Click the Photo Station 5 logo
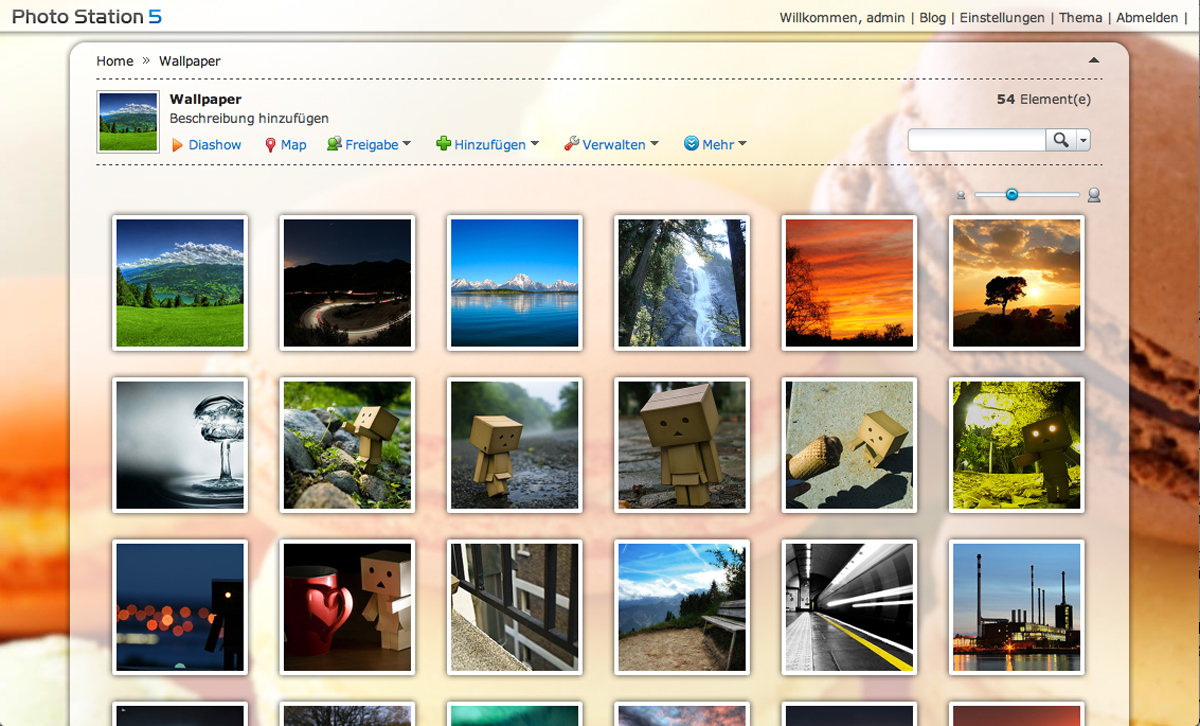Screen dimensions: 1200x726 click(x=87, y=17)
